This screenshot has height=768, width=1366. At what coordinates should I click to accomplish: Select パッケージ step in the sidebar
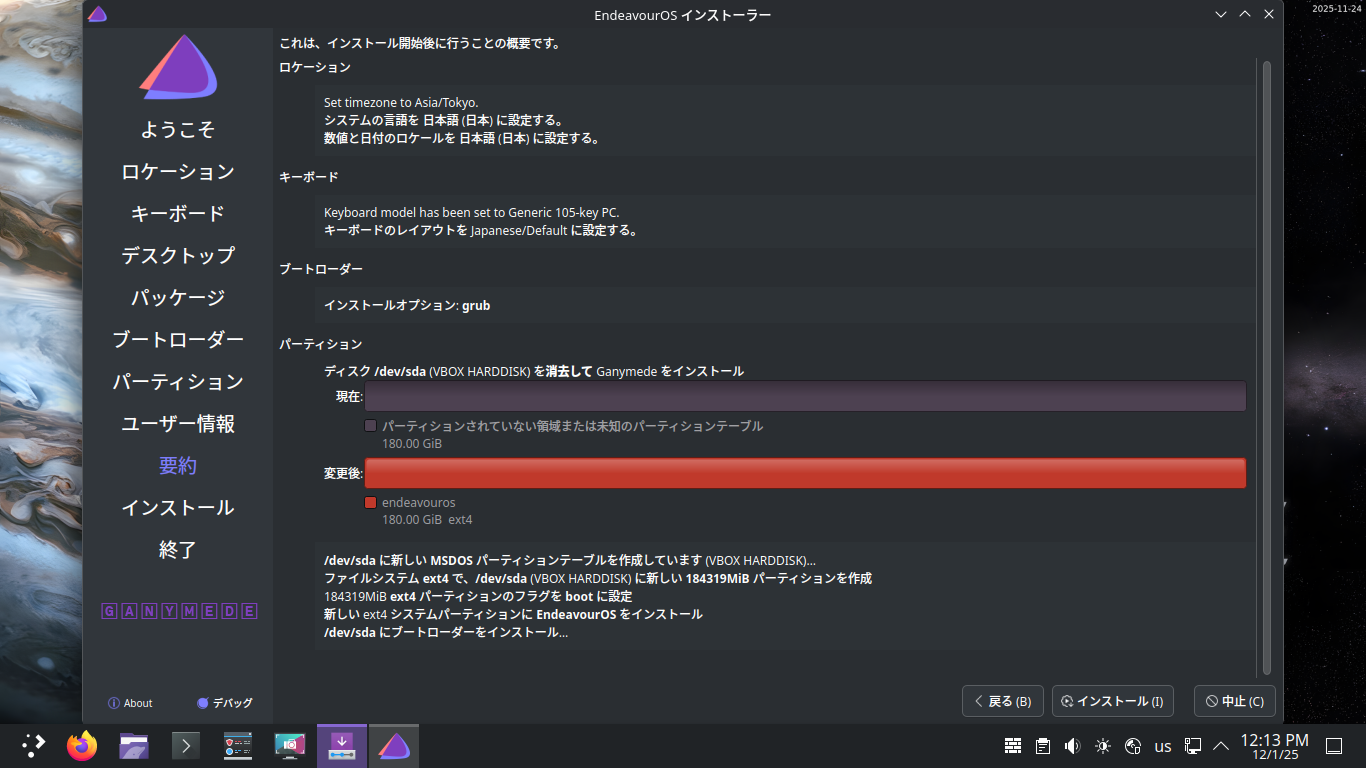(178, 298)
